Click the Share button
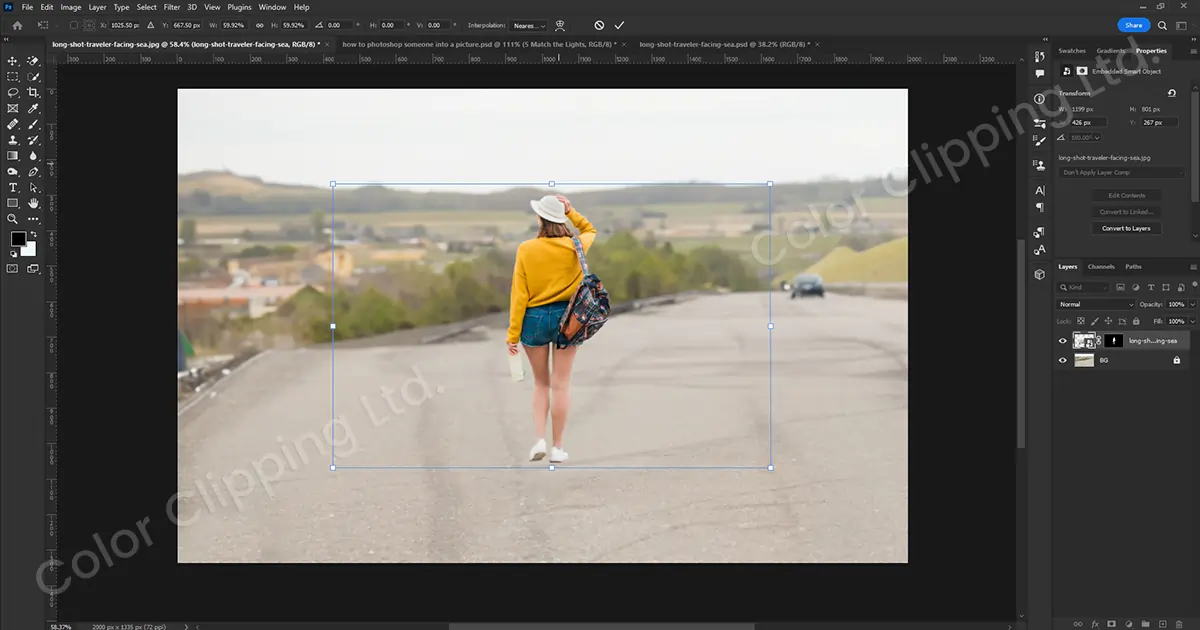The height and width of the screenshot is (630, 1200). point(1133,25)
